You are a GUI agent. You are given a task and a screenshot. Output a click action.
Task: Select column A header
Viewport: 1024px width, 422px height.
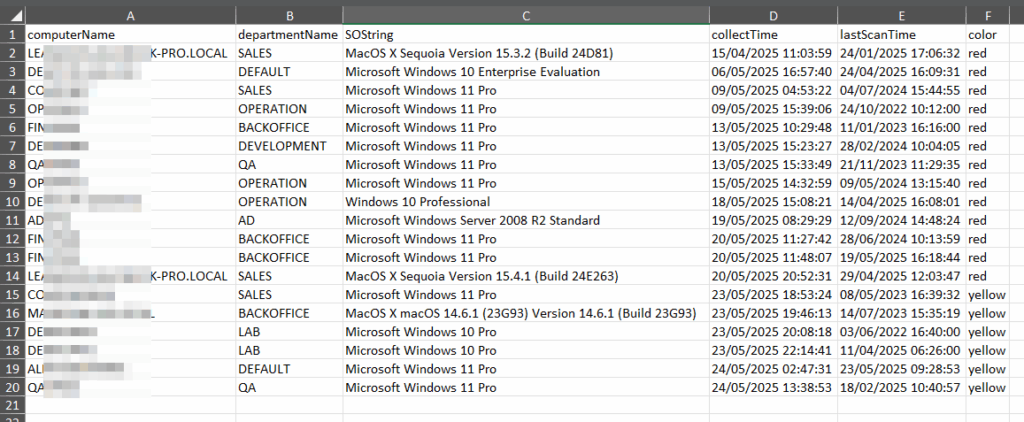[x=129, y=14]
